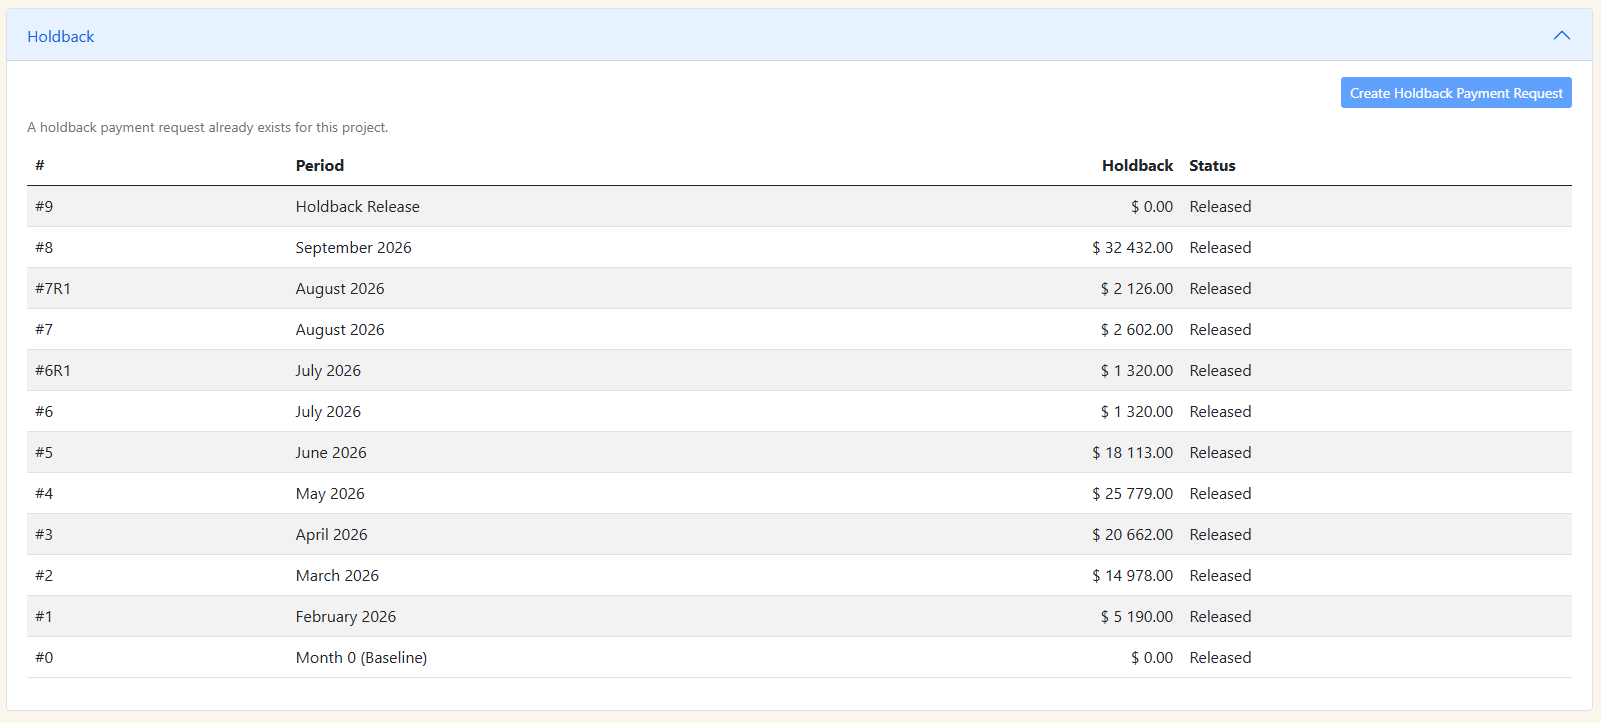Click the #6 payment request number

[44, 412]
